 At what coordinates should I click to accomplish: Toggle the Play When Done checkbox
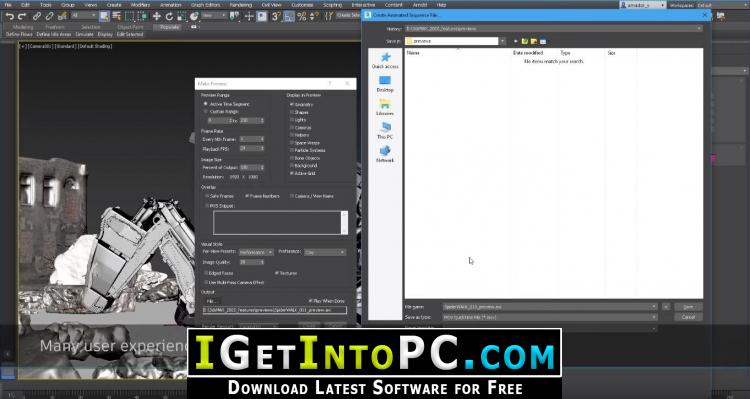[310, 301]
